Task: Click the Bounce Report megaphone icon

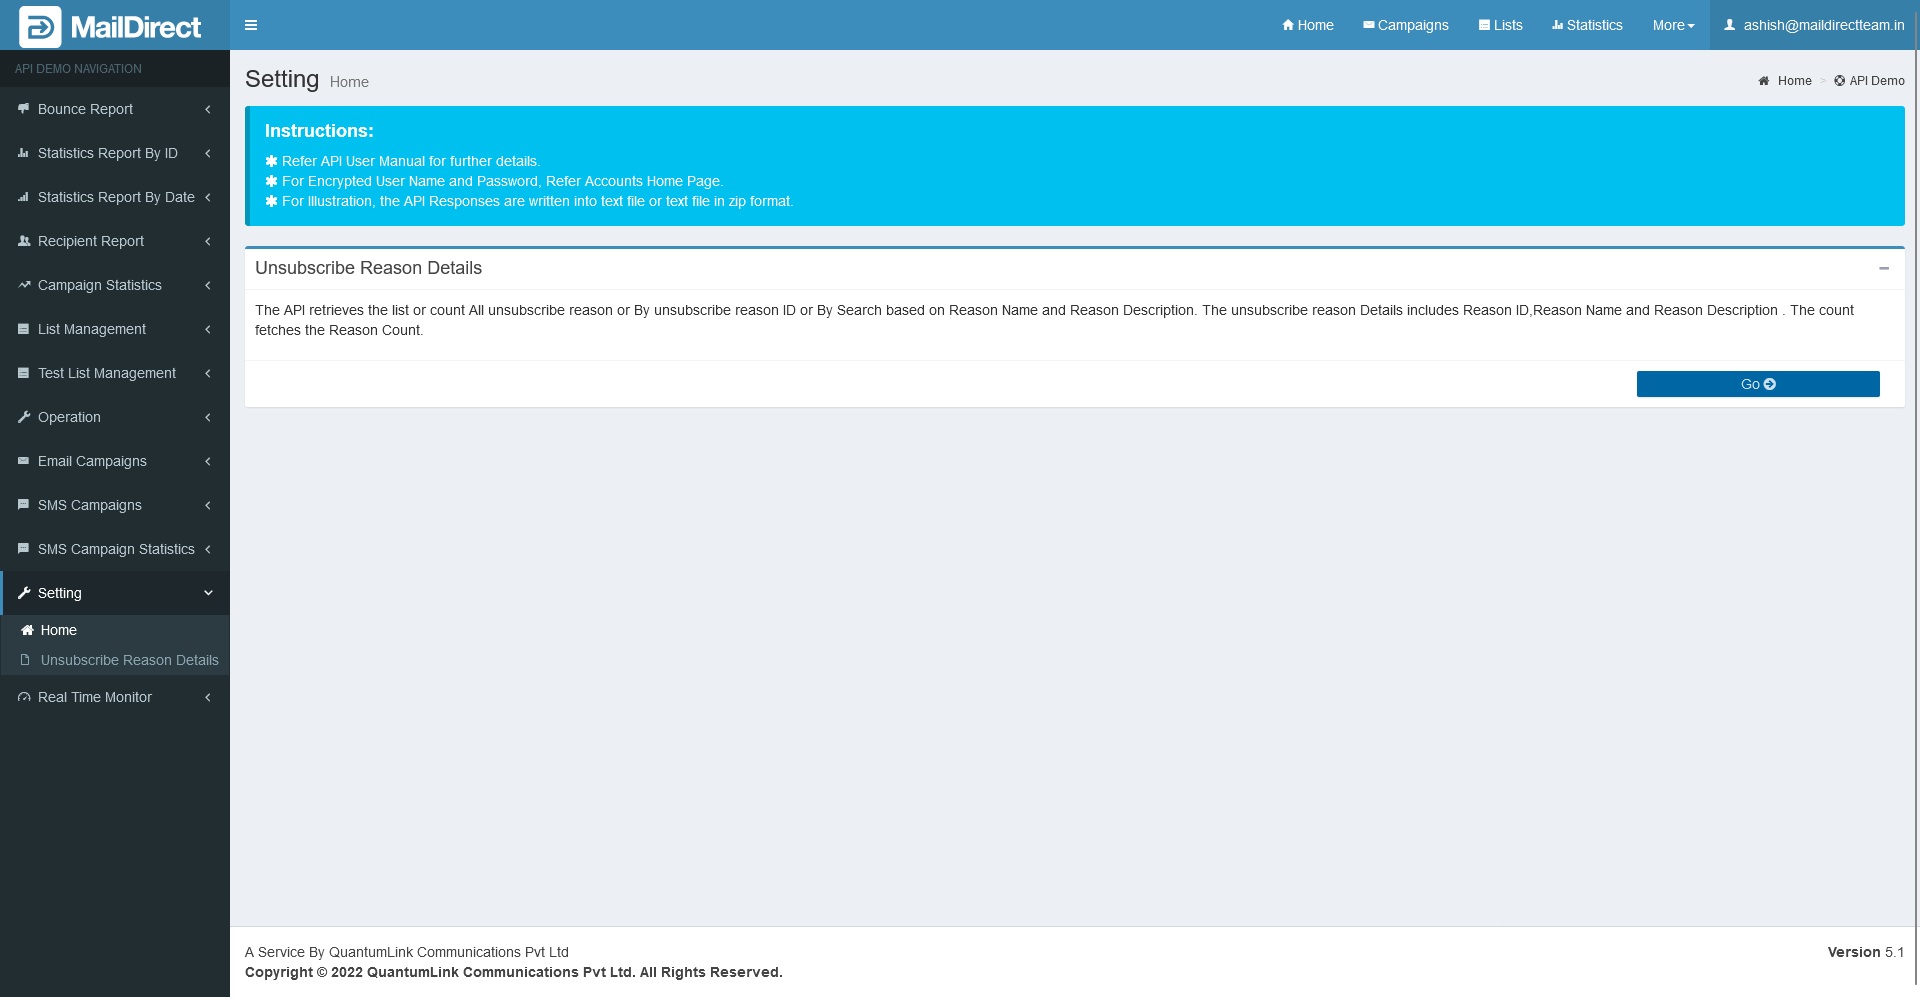Action: pyautogui.click(x=24, y=109)
